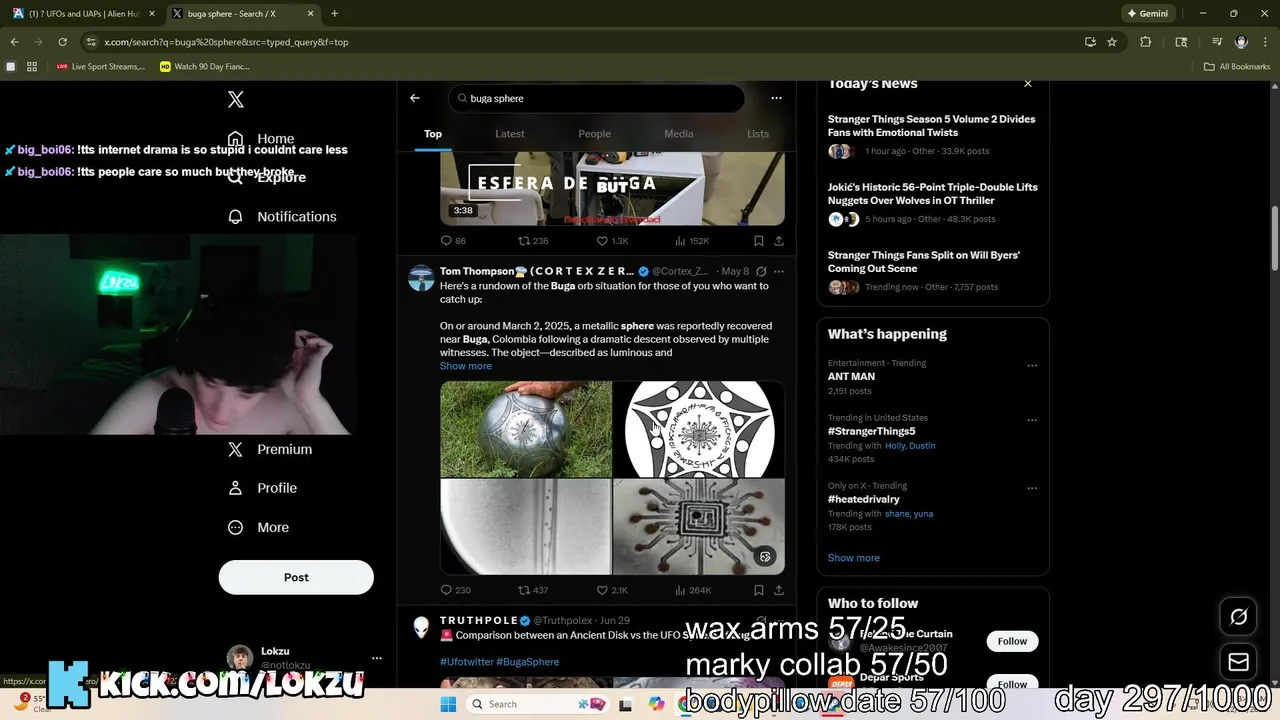This screenshot has width=1280, height=720.
Task: Open Grok floating button
Action: (x=1238, y=617)
